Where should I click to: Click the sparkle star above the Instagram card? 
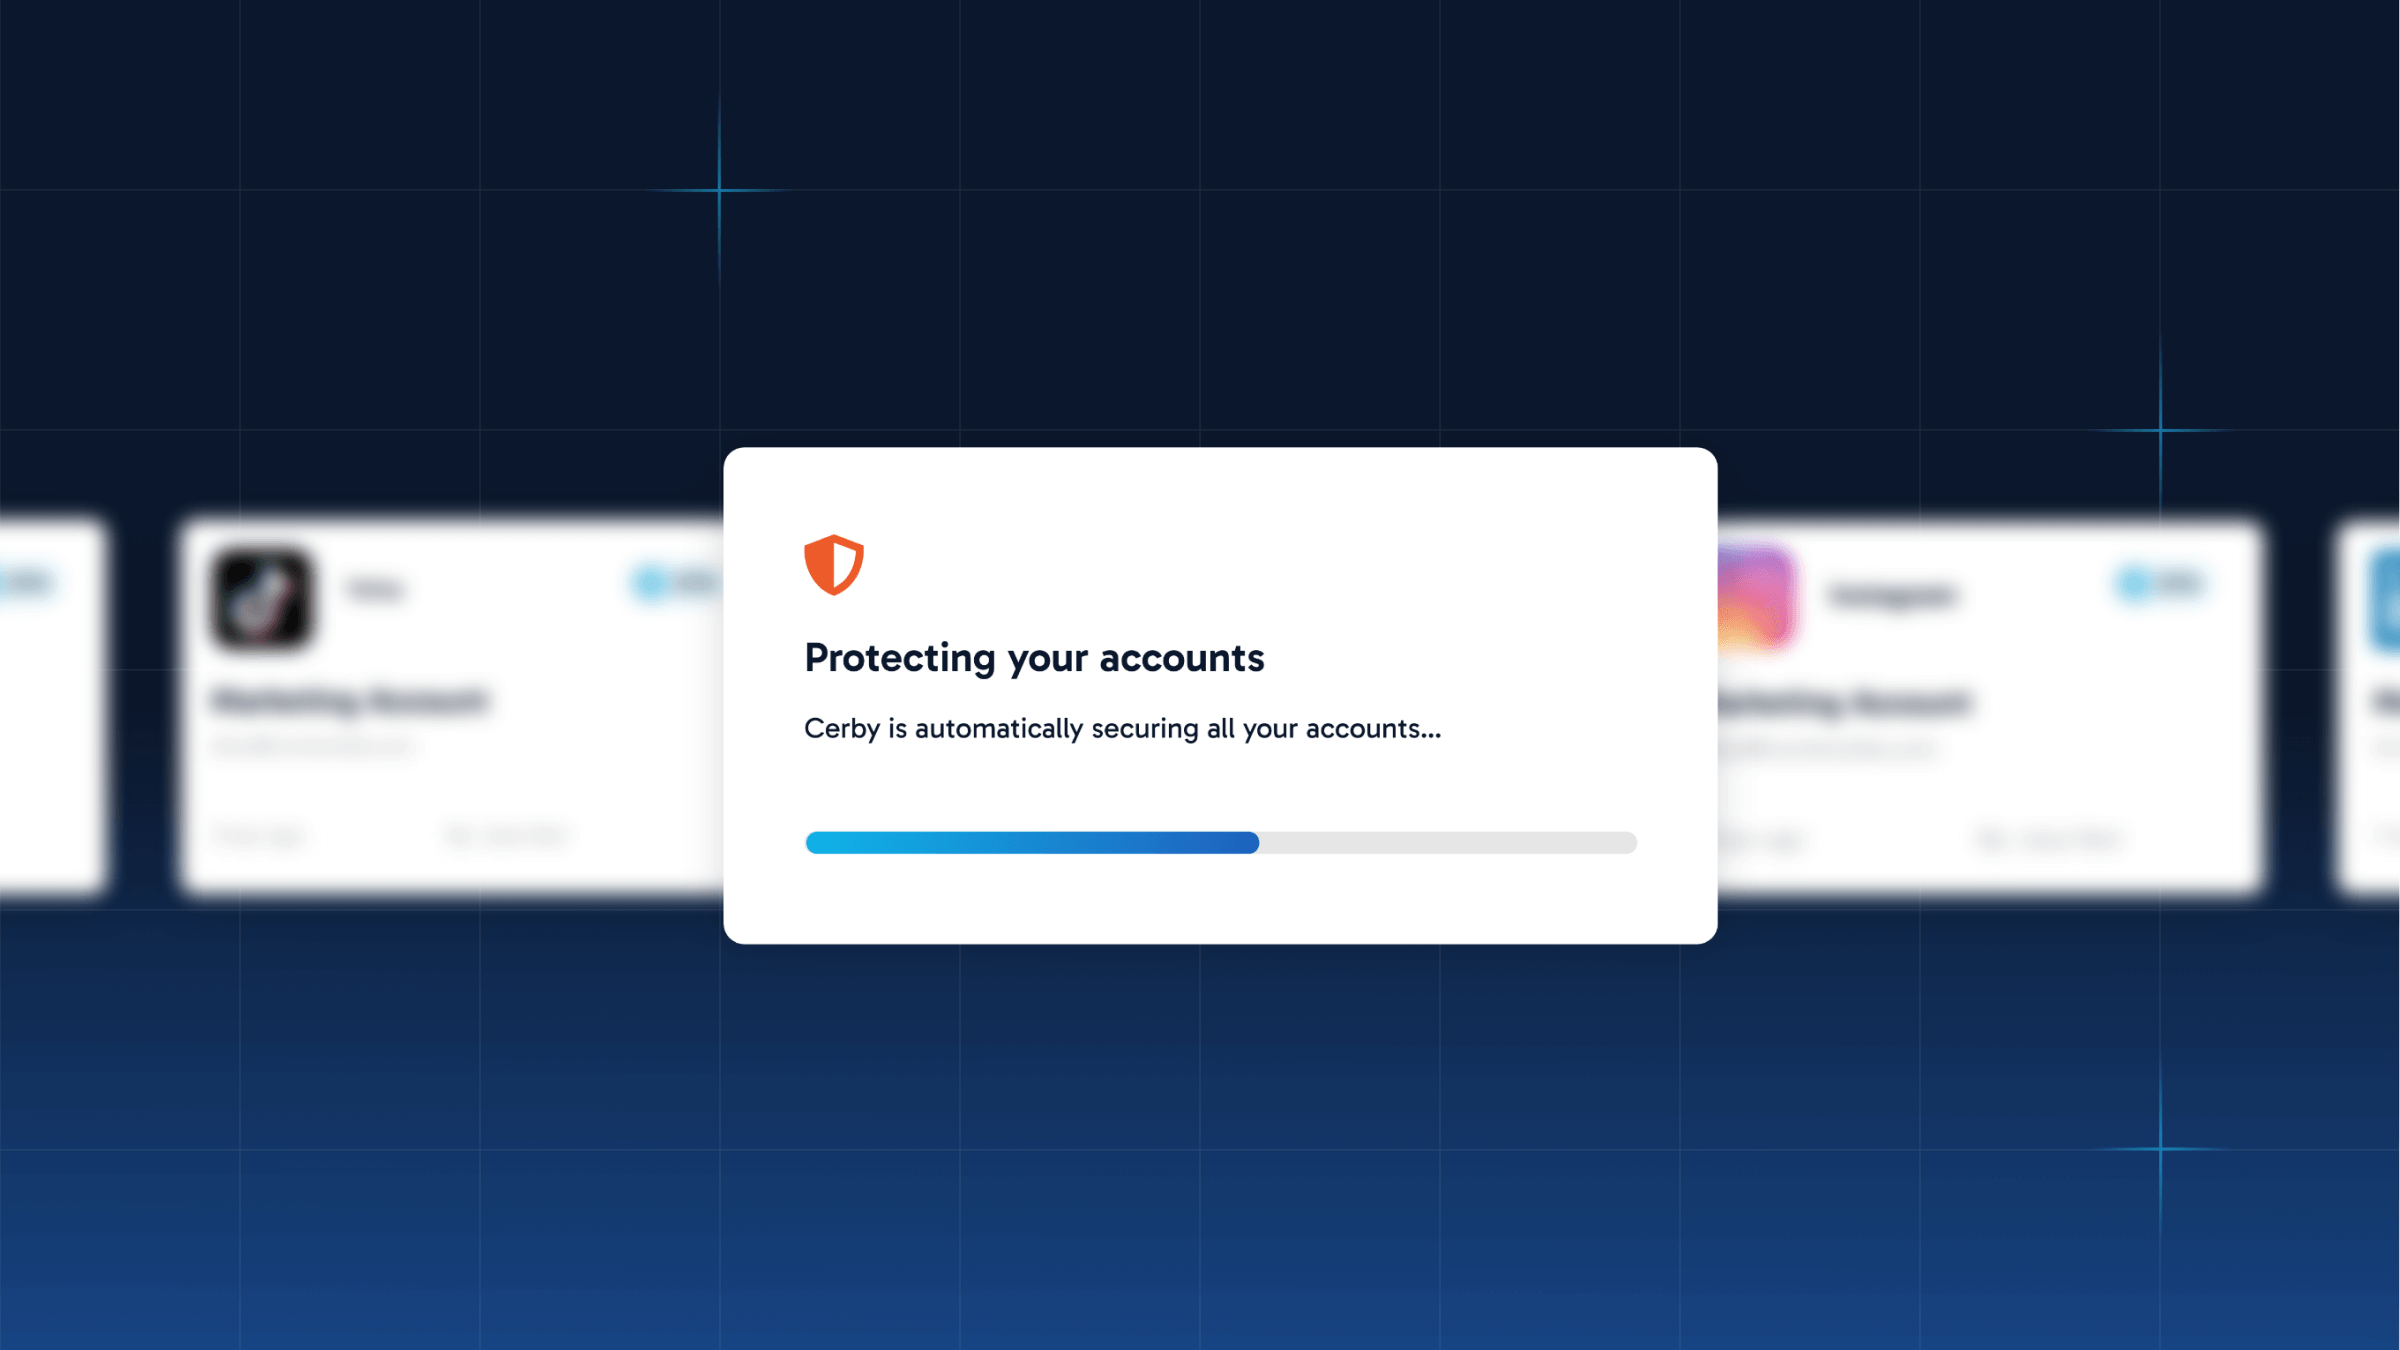click(2160, 430)
